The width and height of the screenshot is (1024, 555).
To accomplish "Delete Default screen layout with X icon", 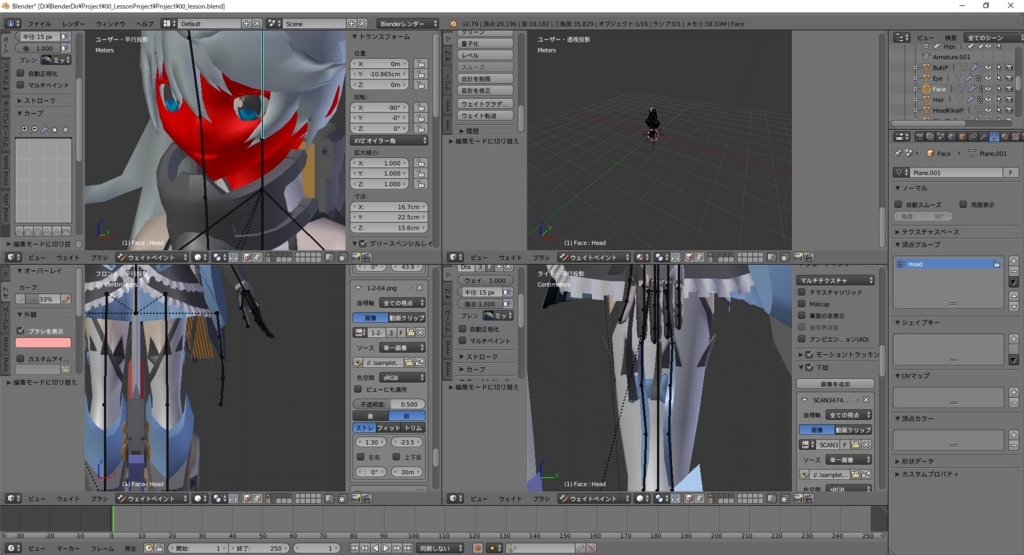I will 257,24.
